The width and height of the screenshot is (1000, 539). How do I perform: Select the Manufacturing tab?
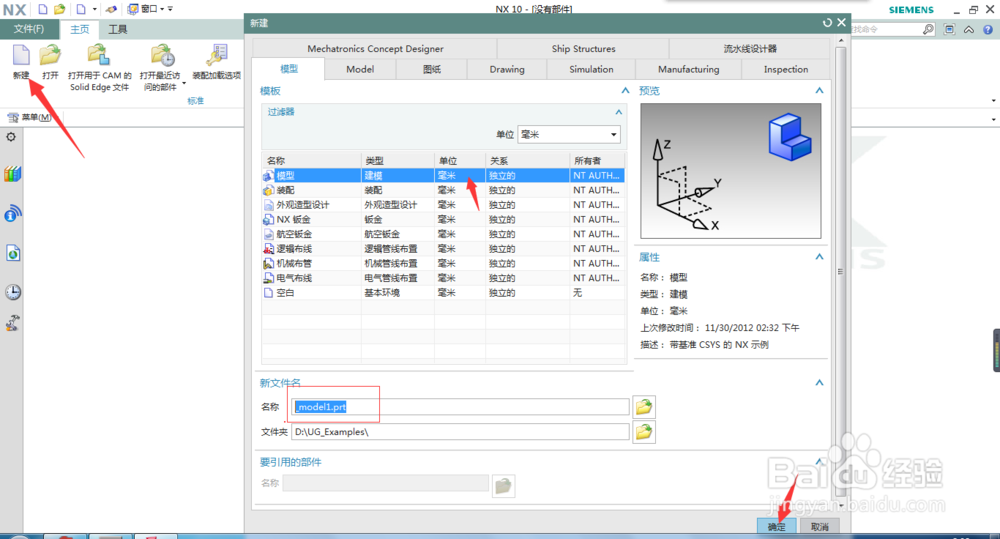pos(689,69)
